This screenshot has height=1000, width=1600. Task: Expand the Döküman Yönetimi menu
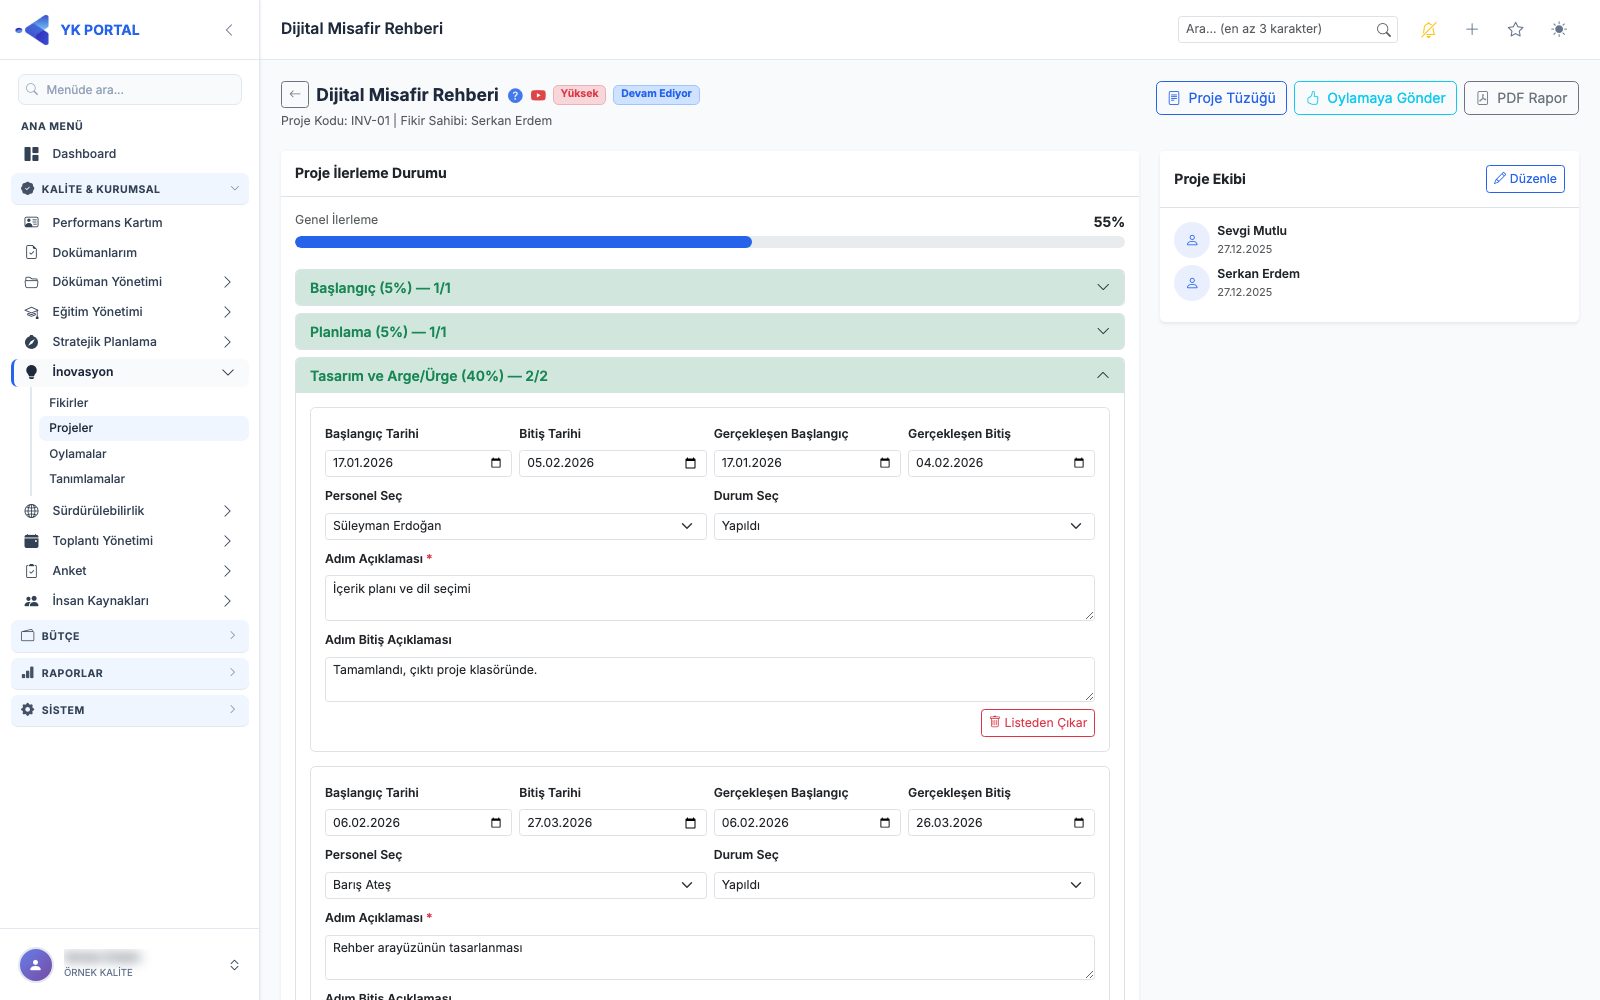pos(130,282)
